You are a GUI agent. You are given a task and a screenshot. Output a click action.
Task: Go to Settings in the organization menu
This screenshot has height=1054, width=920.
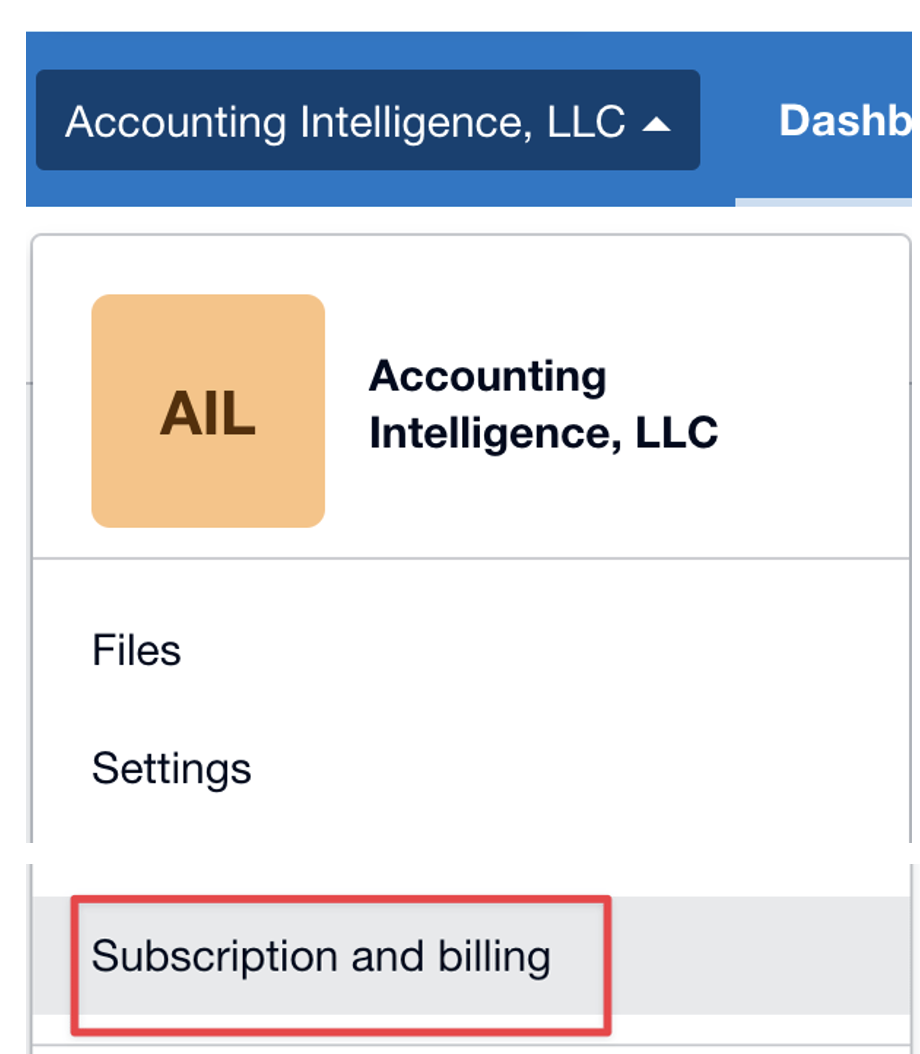pyautogui.click(x=171, y=768)
